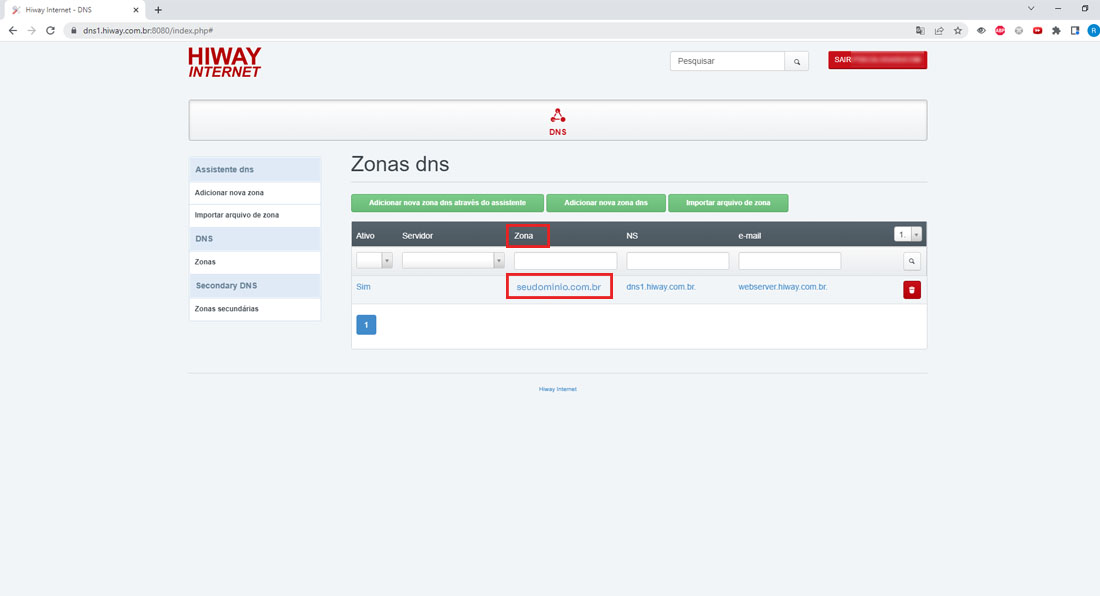1100x596 pixels.
Task: Open the Adblock Plus extension
Action: (1000, 30)
